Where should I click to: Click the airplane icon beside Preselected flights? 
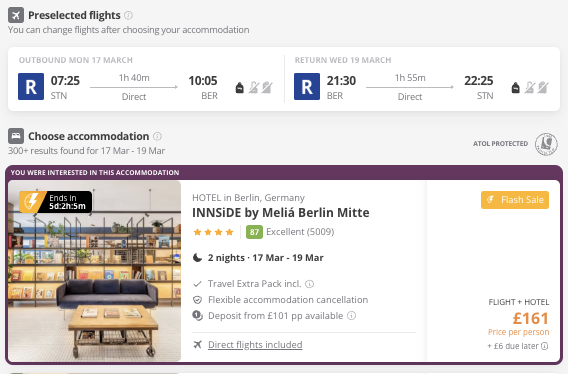pos(16,15)
